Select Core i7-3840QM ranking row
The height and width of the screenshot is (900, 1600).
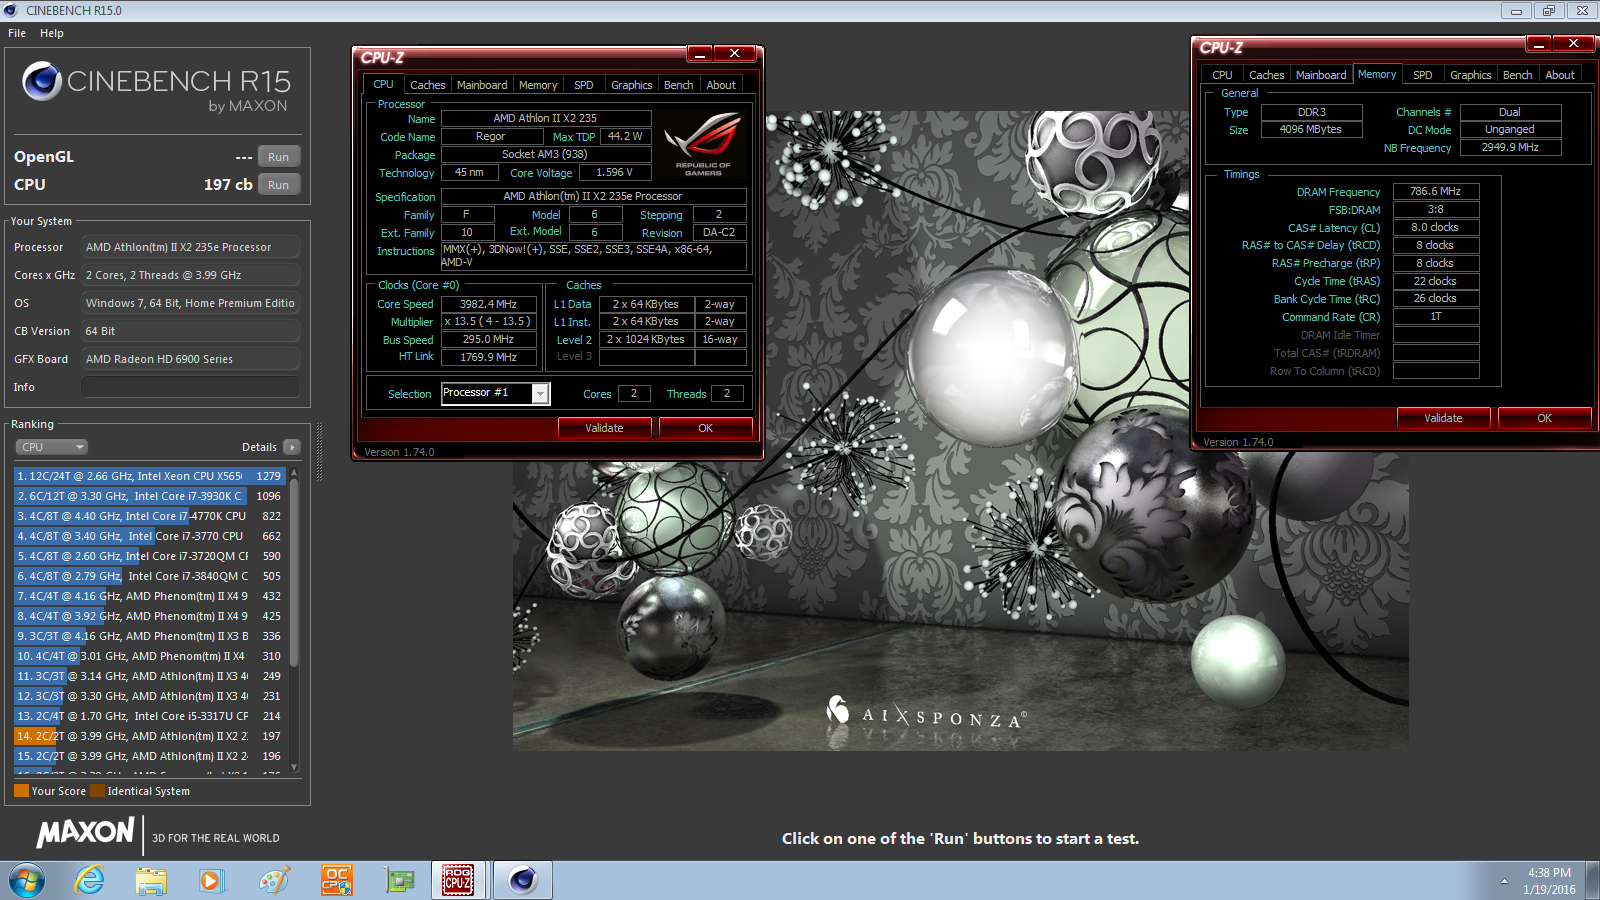[150, 576]
